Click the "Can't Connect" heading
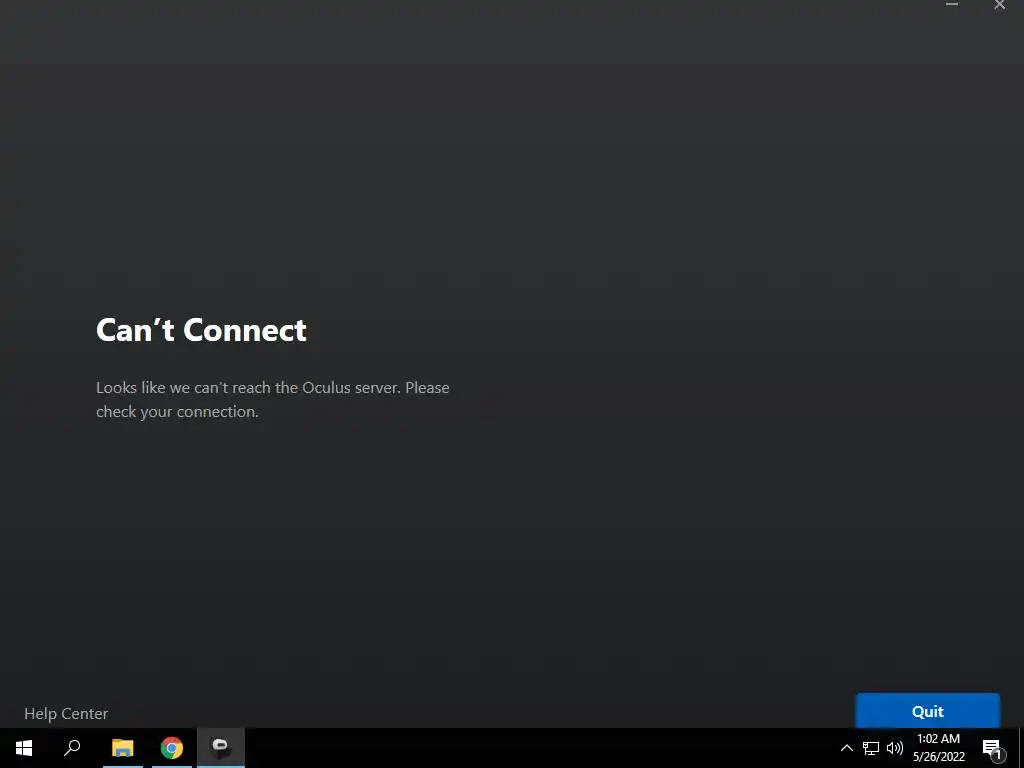This screenshot has height=768, width=1024. point(201,330)
